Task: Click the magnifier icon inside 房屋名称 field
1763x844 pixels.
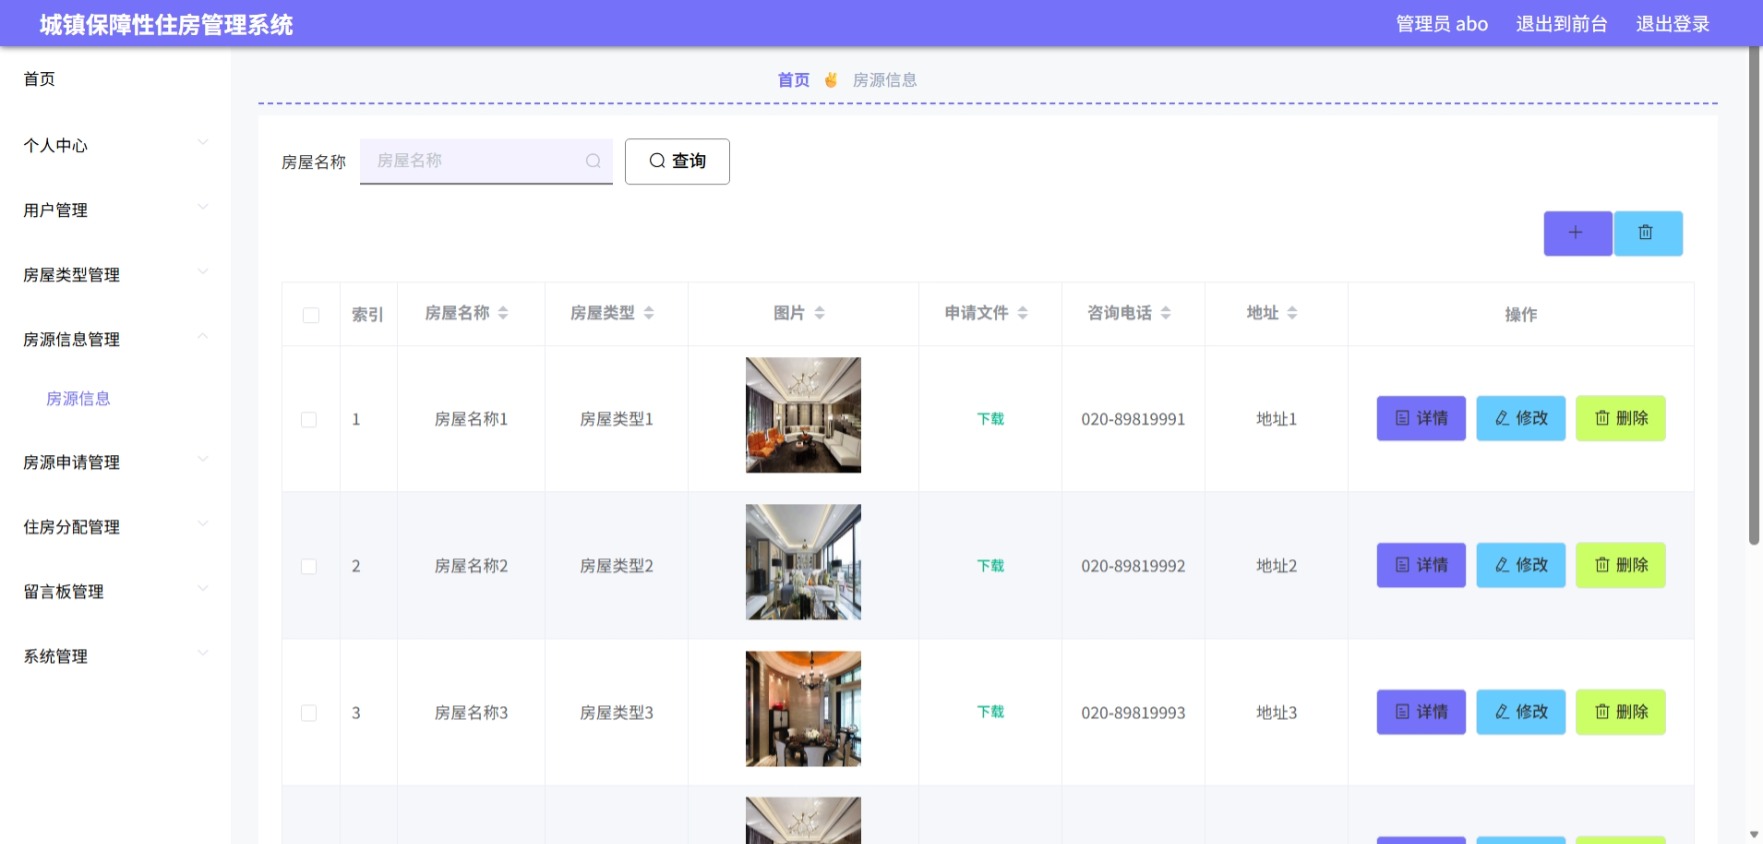Action: [x=593, y=161]
